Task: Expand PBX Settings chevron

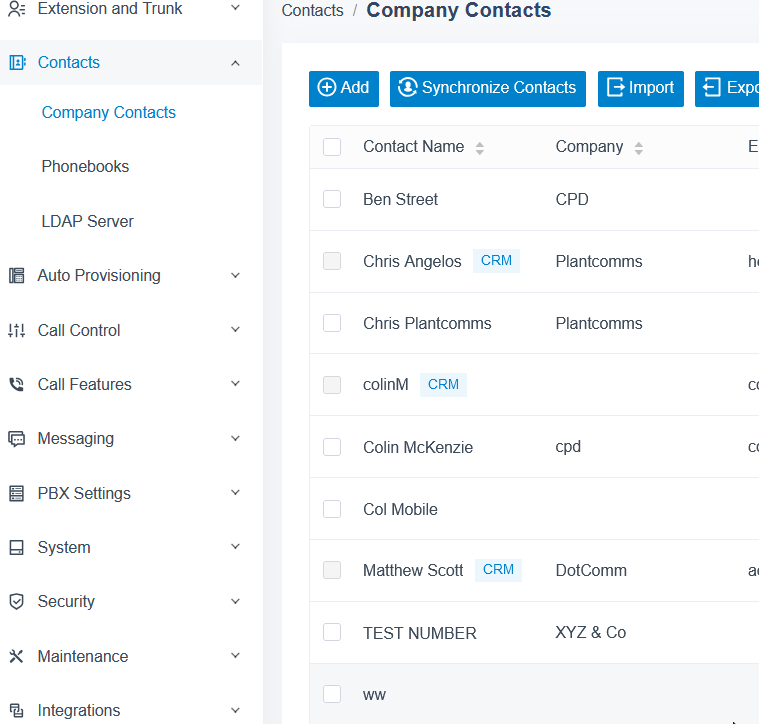Action: point(235,493)
